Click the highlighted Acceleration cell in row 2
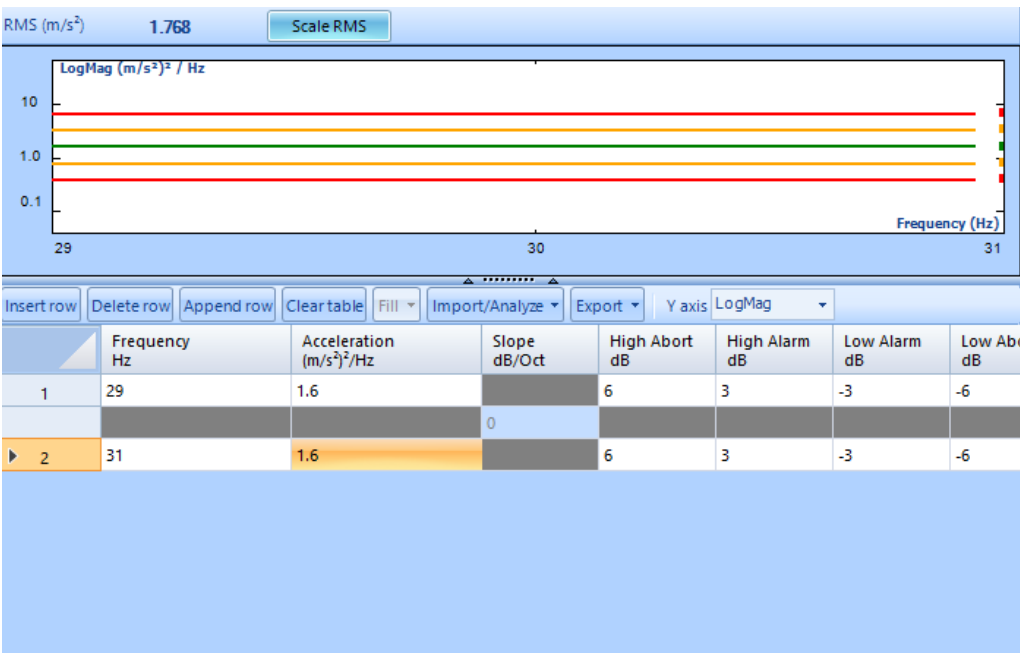The width and height of the screenshot is (1020, 658). click(x=386, y=456)
